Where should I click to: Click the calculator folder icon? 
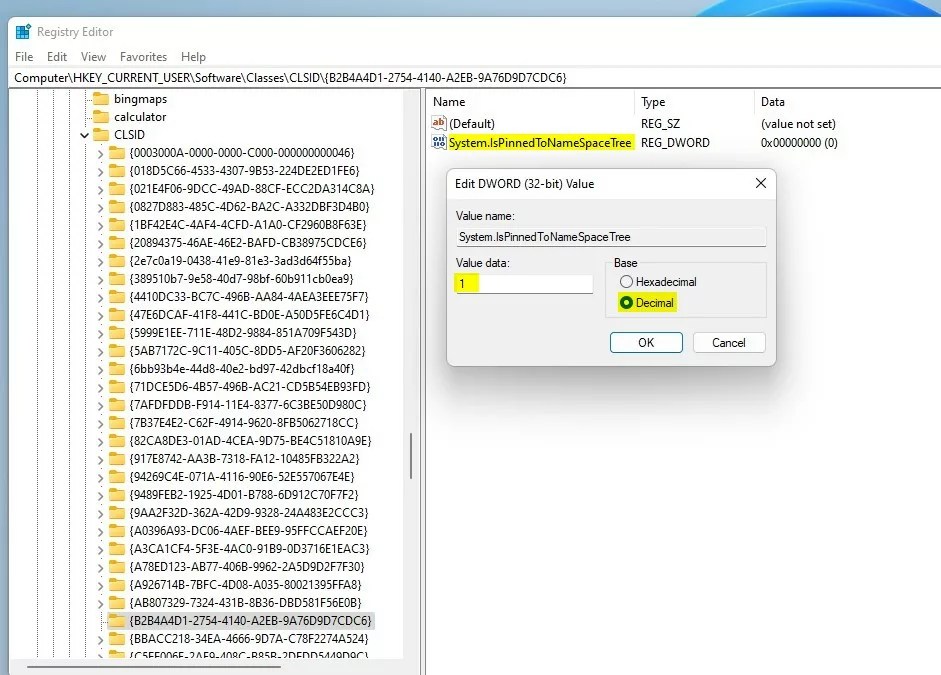[x=102, y=117]
